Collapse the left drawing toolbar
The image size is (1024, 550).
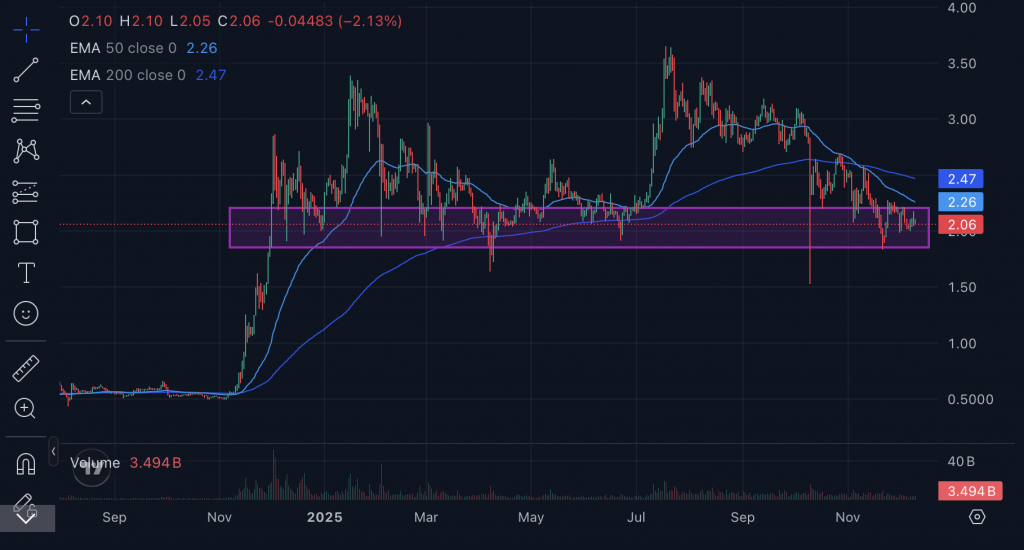click(52, 452)
